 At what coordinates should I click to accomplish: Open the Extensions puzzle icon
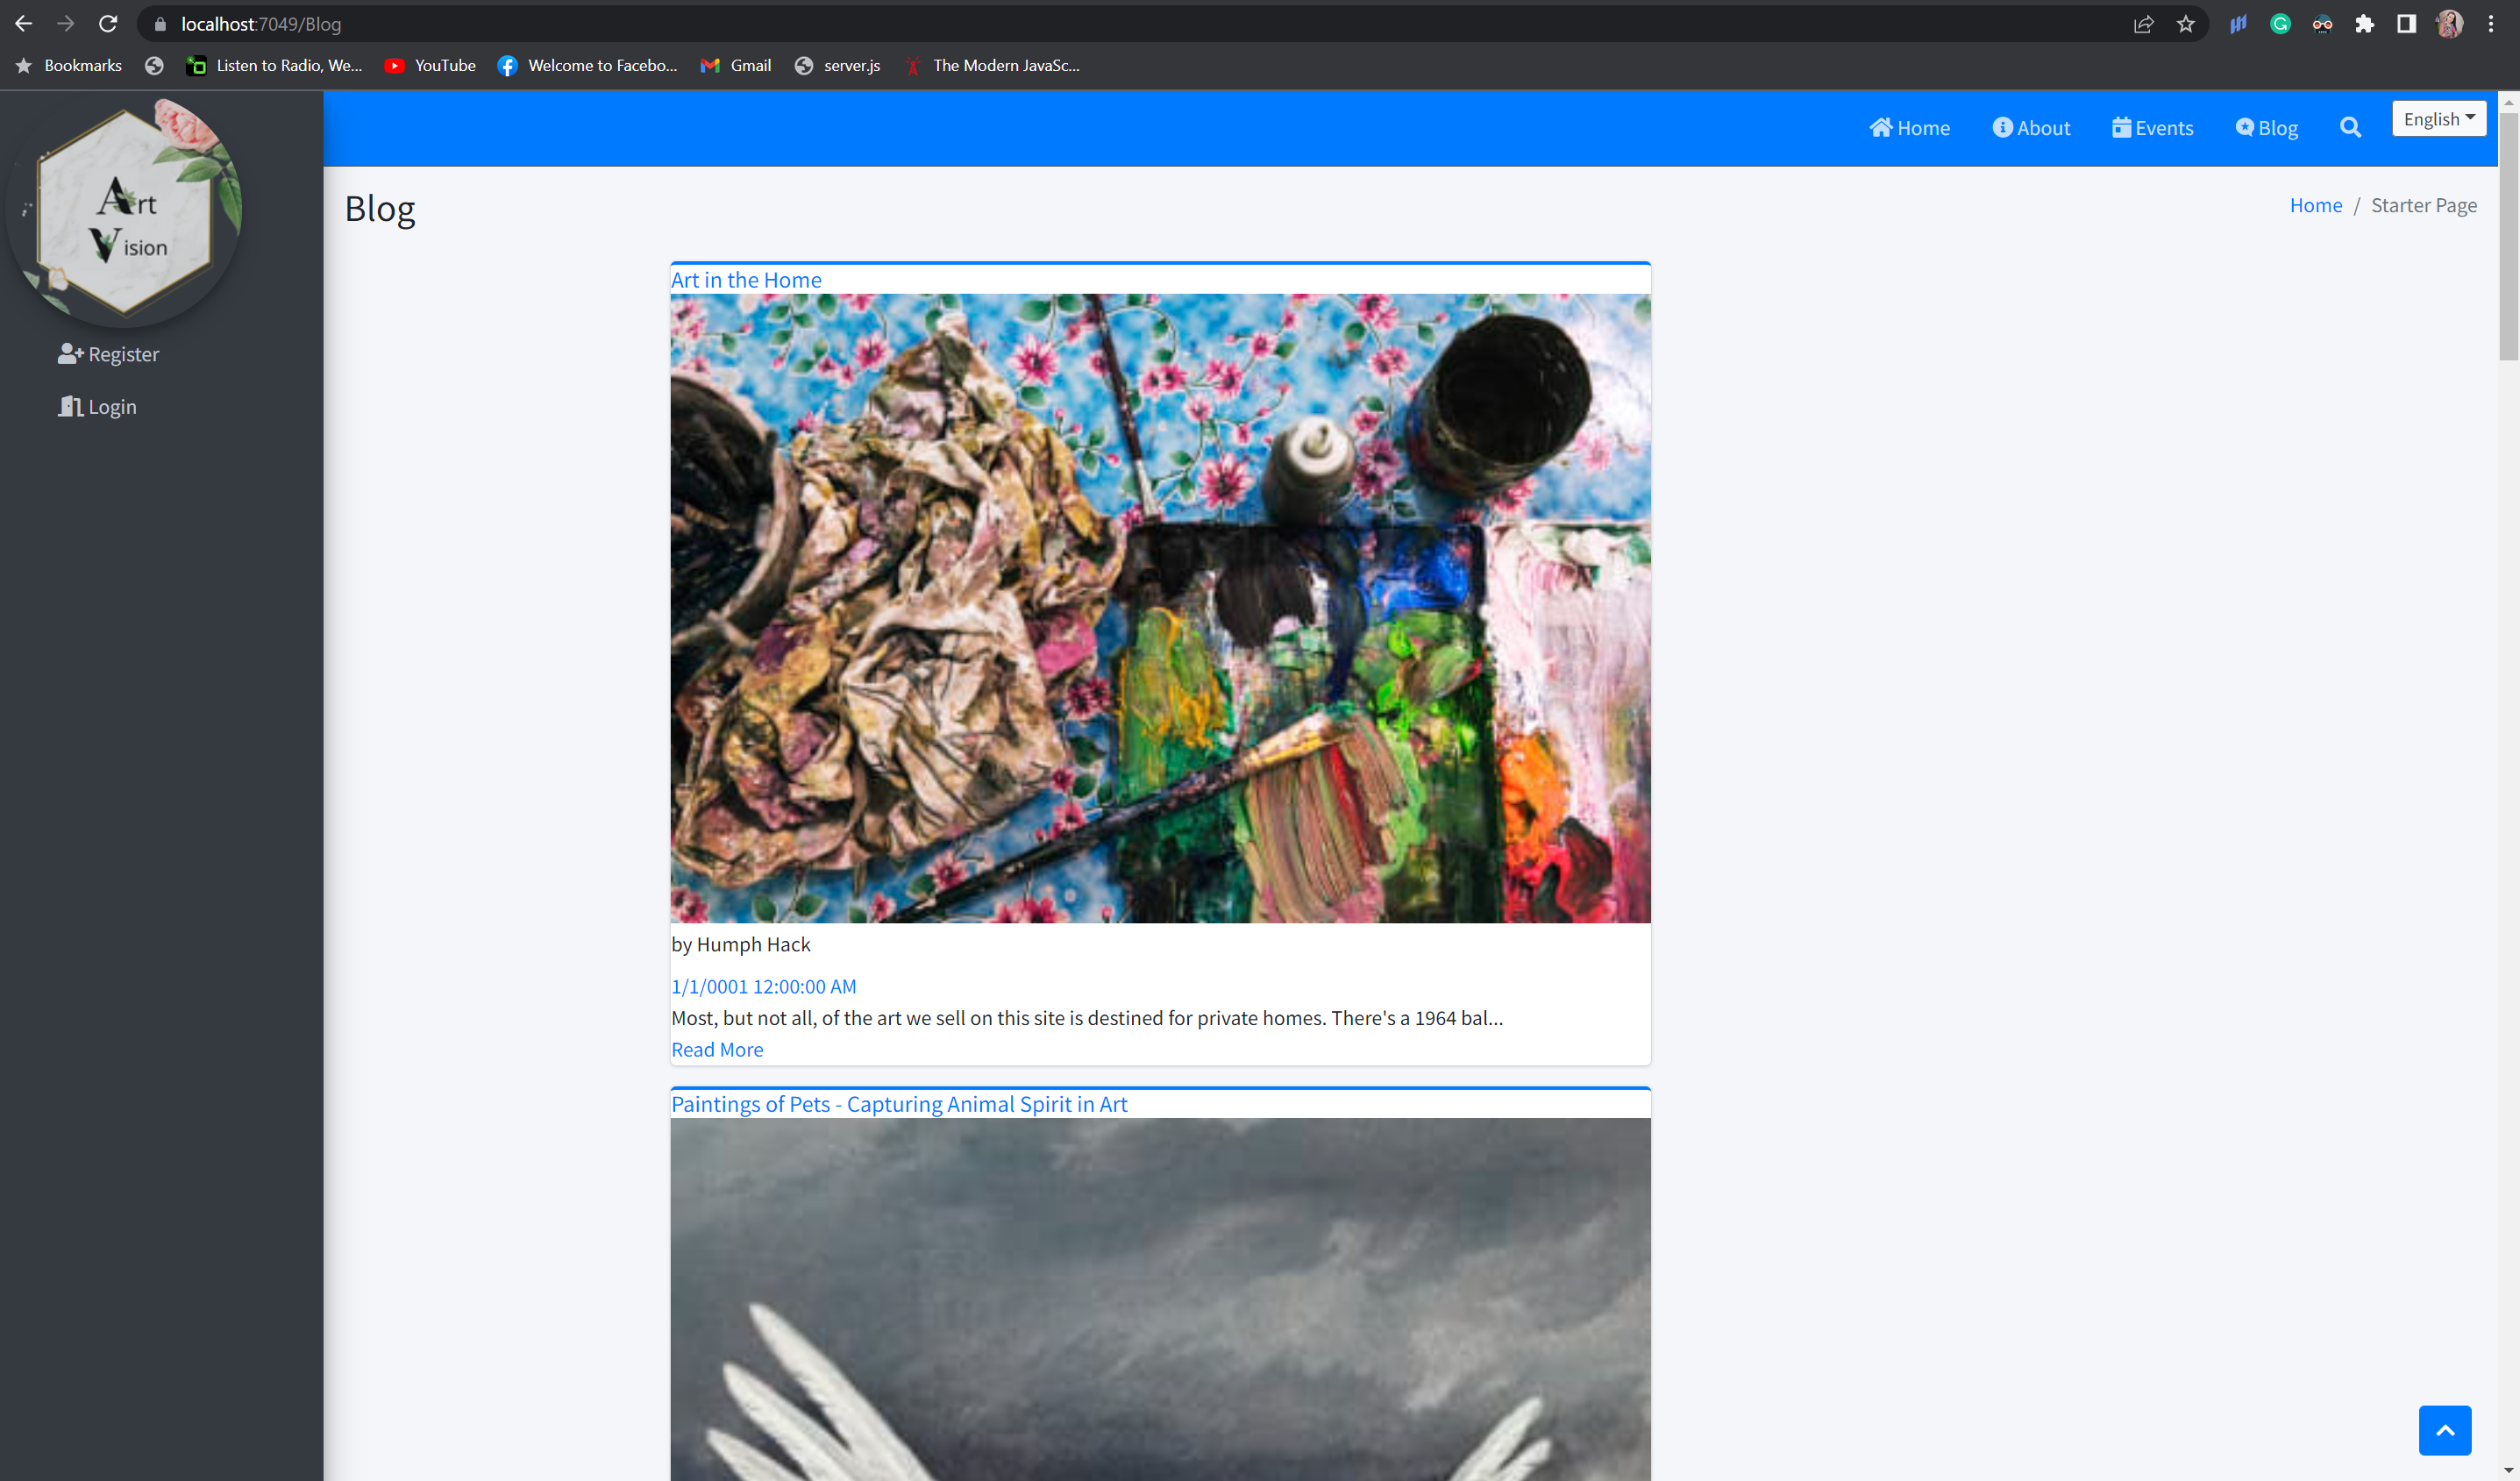[2364, 24]
